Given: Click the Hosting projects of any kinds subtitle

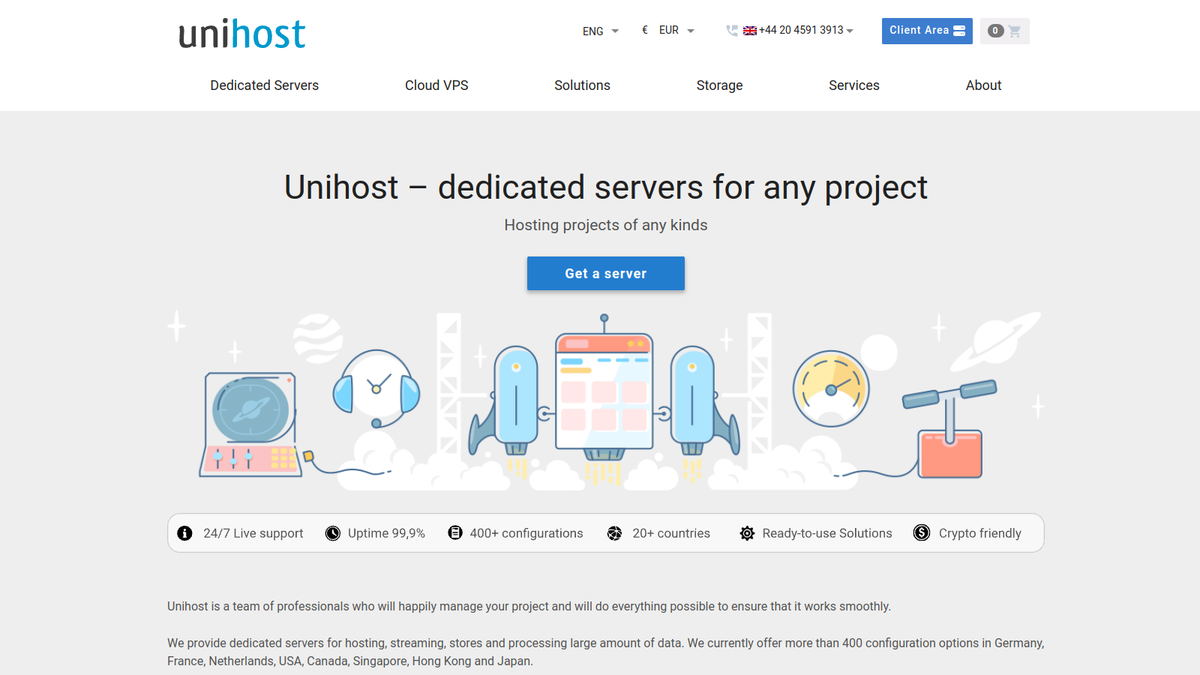Looking at the screenshot, I should 606,225.
